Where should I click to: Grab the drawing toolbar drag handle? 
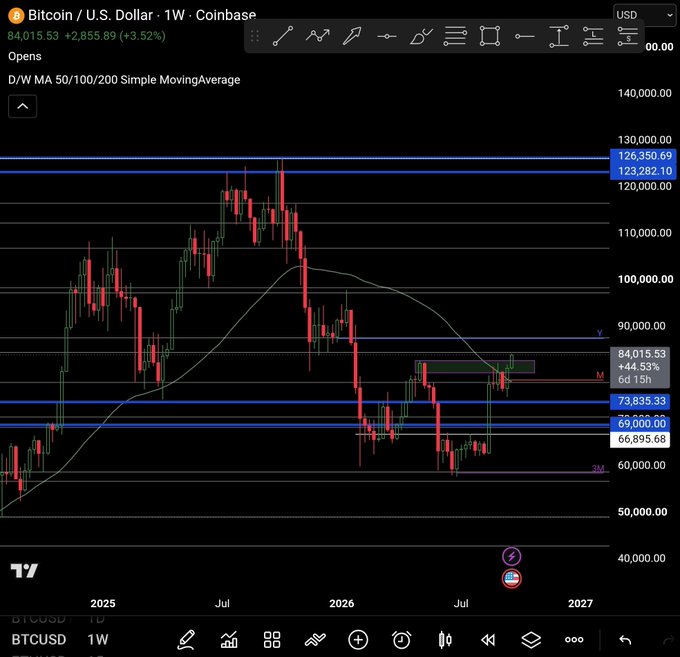[x=255, y=36]
